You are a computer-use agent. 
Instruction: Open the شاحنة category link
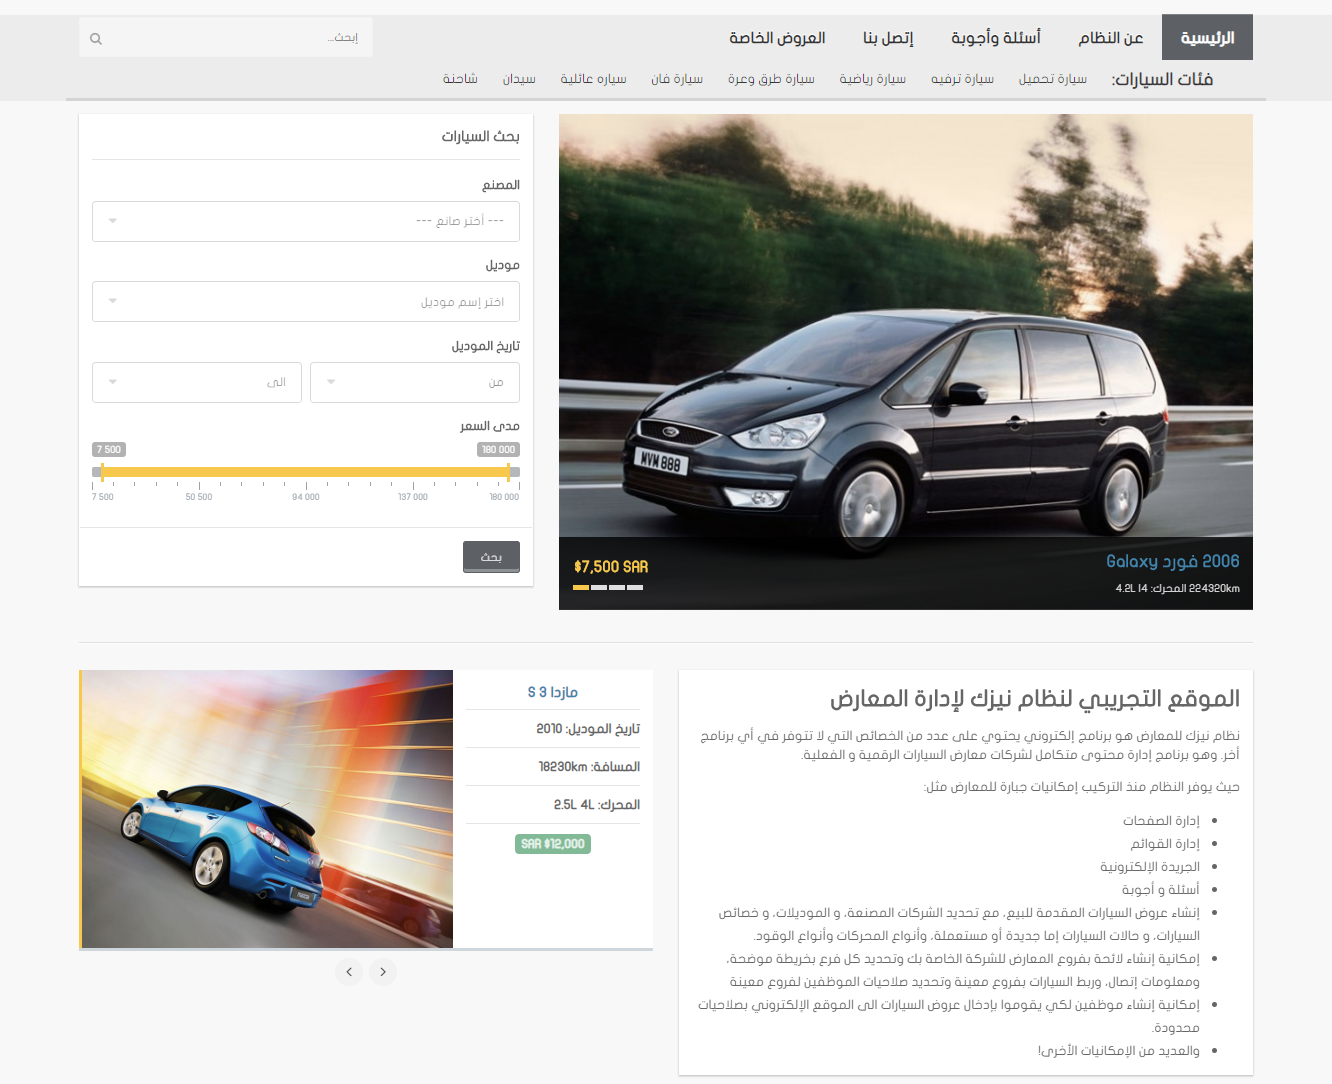point(460,79)
